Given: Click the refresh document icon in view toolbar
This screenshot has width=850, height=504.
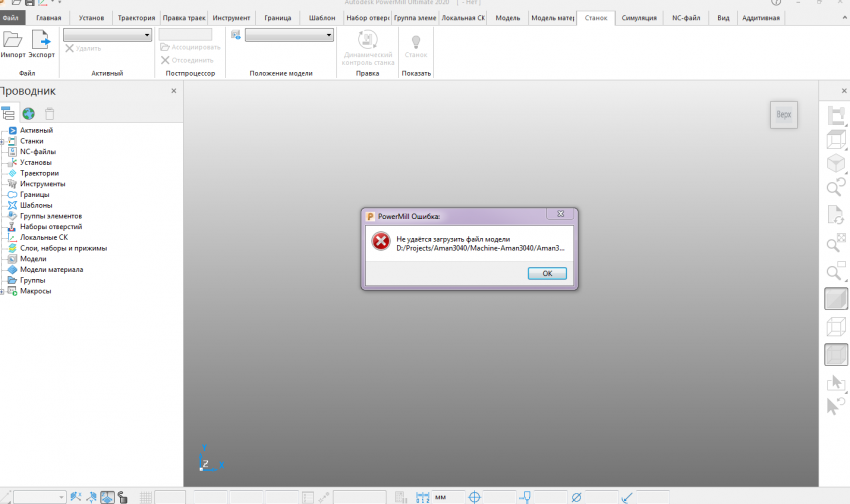Looking at the screenshot, I should tap(835, 214).
